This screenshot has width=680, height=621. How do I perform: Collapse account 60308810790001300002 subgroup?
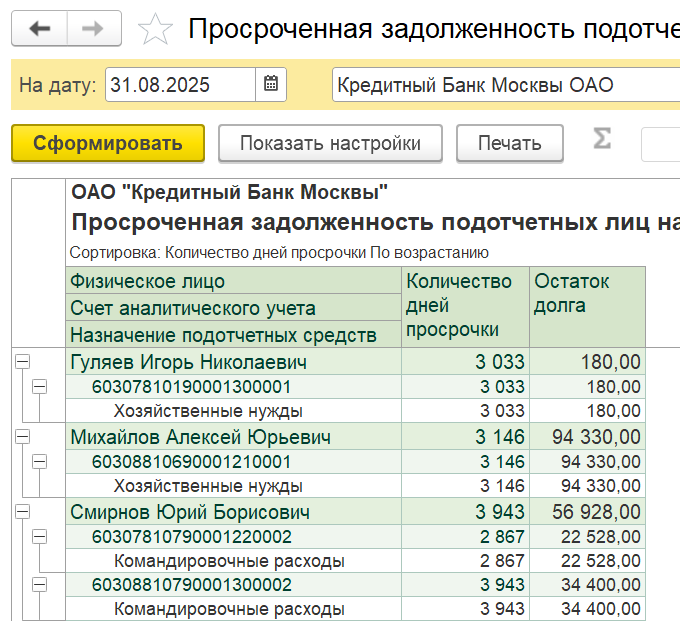pos(39,586)
